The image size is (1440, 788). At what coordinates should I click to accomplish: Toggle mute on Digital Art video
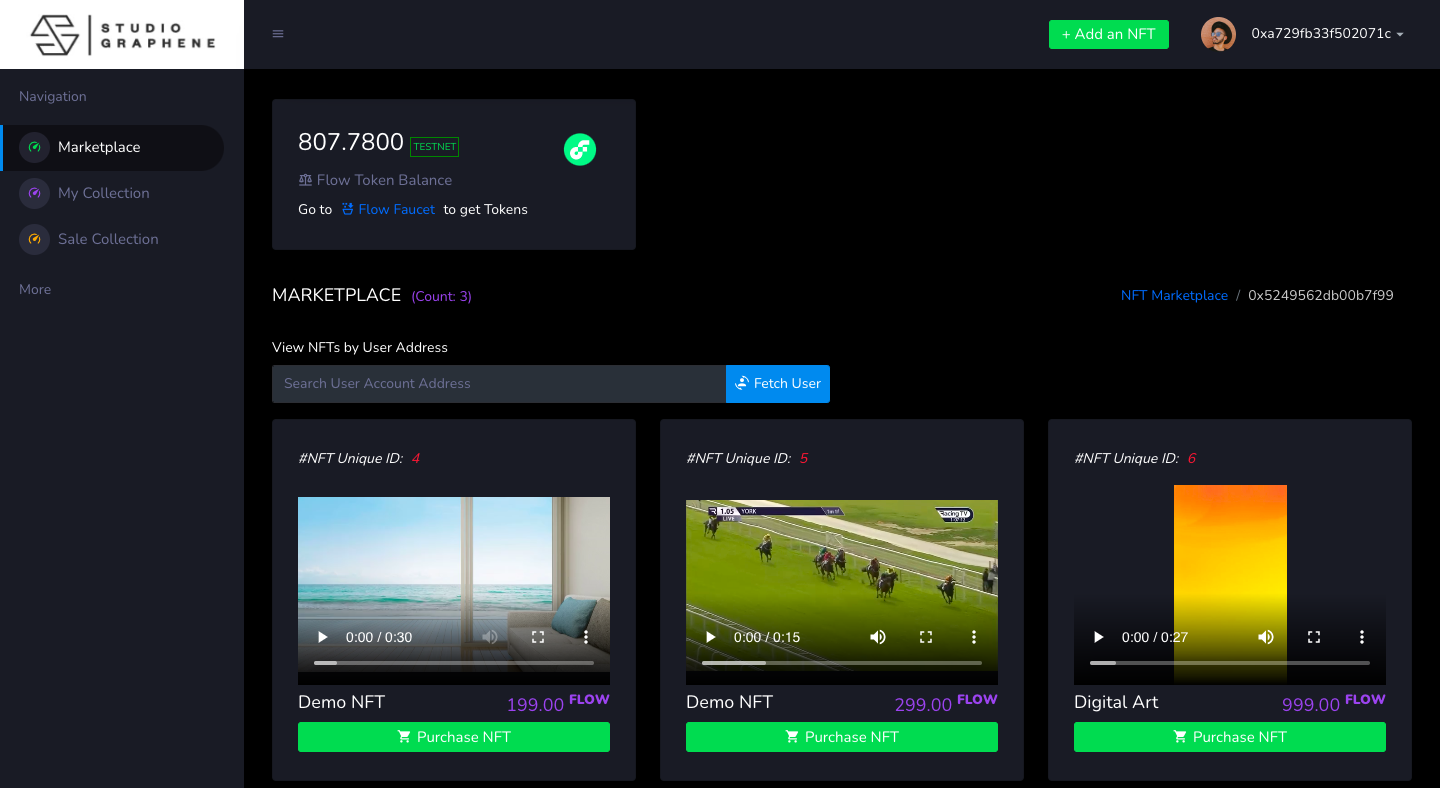pyautogui.click(x=1266, y=637)
